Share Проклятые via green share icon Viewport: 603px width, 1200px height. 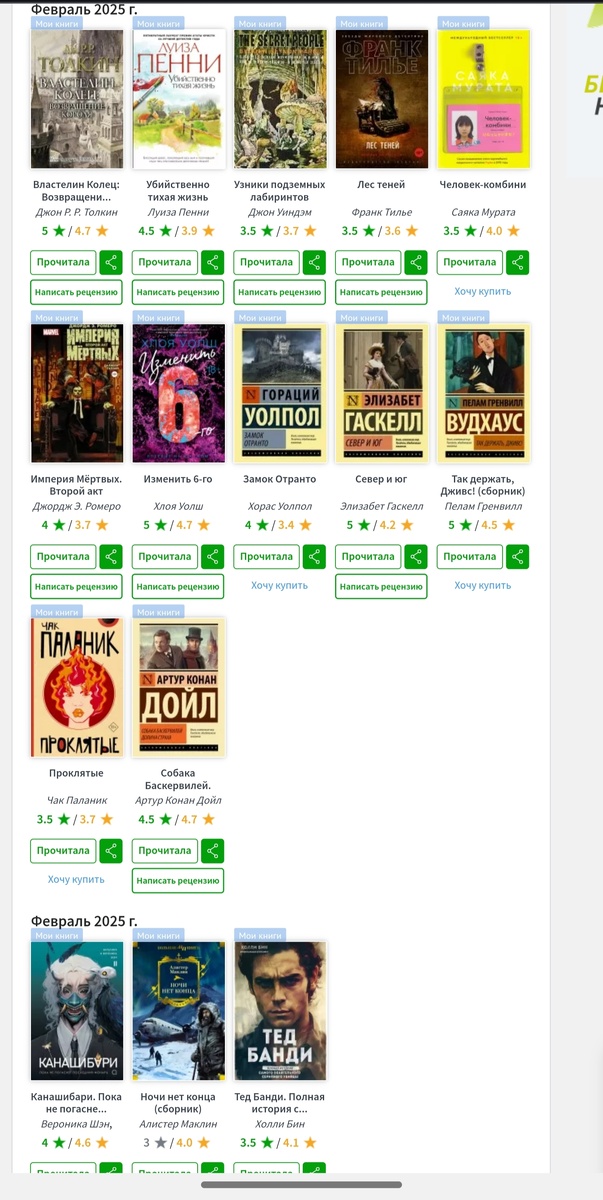click(x=111, y=851)
